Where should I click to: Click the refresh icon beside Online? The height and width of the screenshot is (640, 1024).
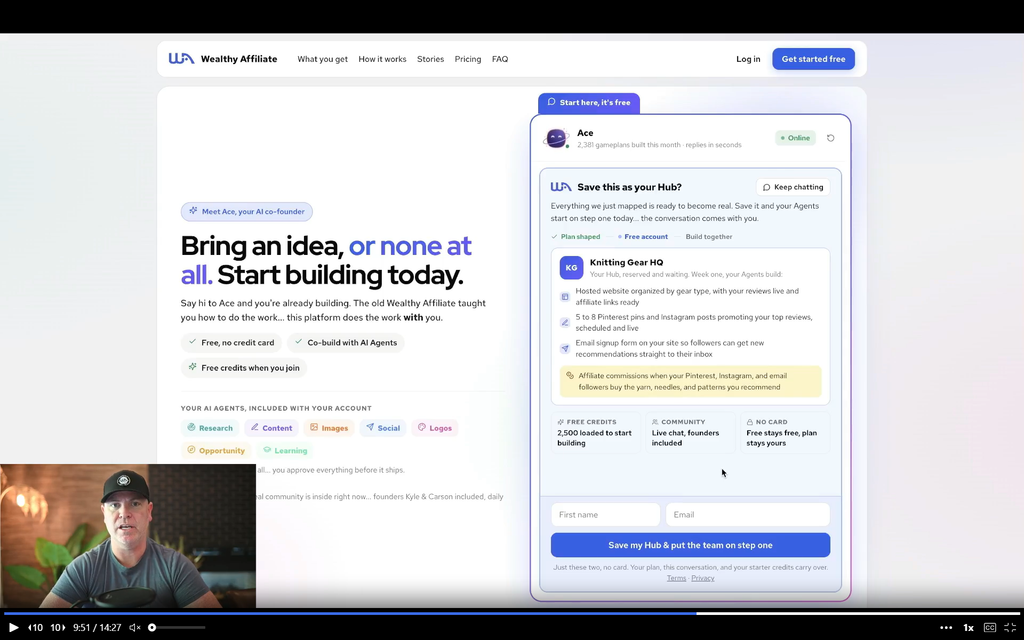pyautogui.click(x=831, y=138)
